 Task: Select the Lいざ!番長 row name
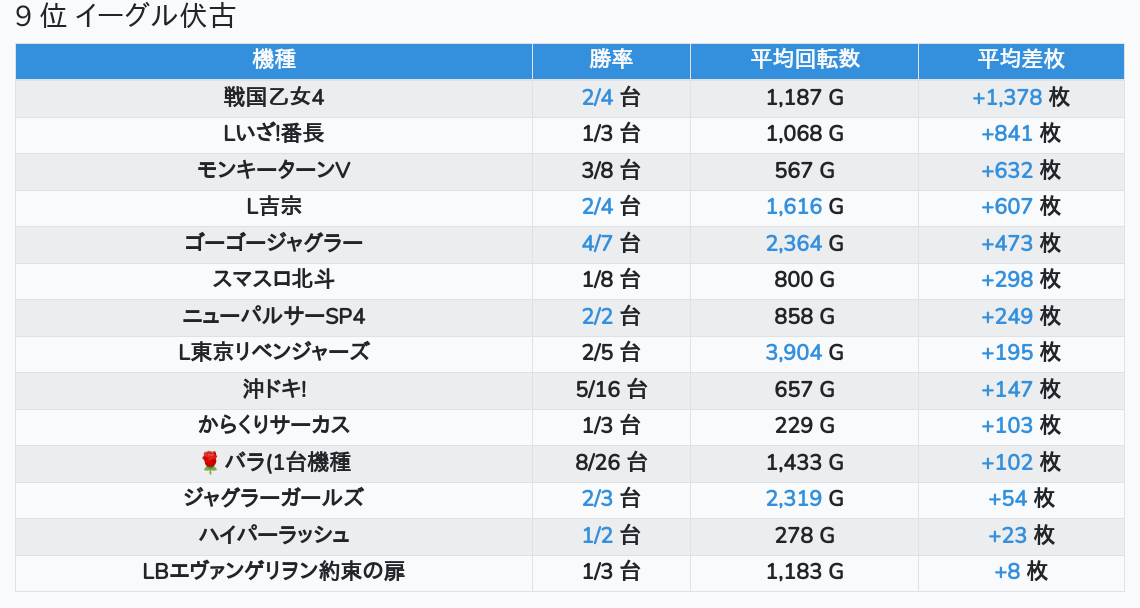pyautogui.click(x=274, y=134)
